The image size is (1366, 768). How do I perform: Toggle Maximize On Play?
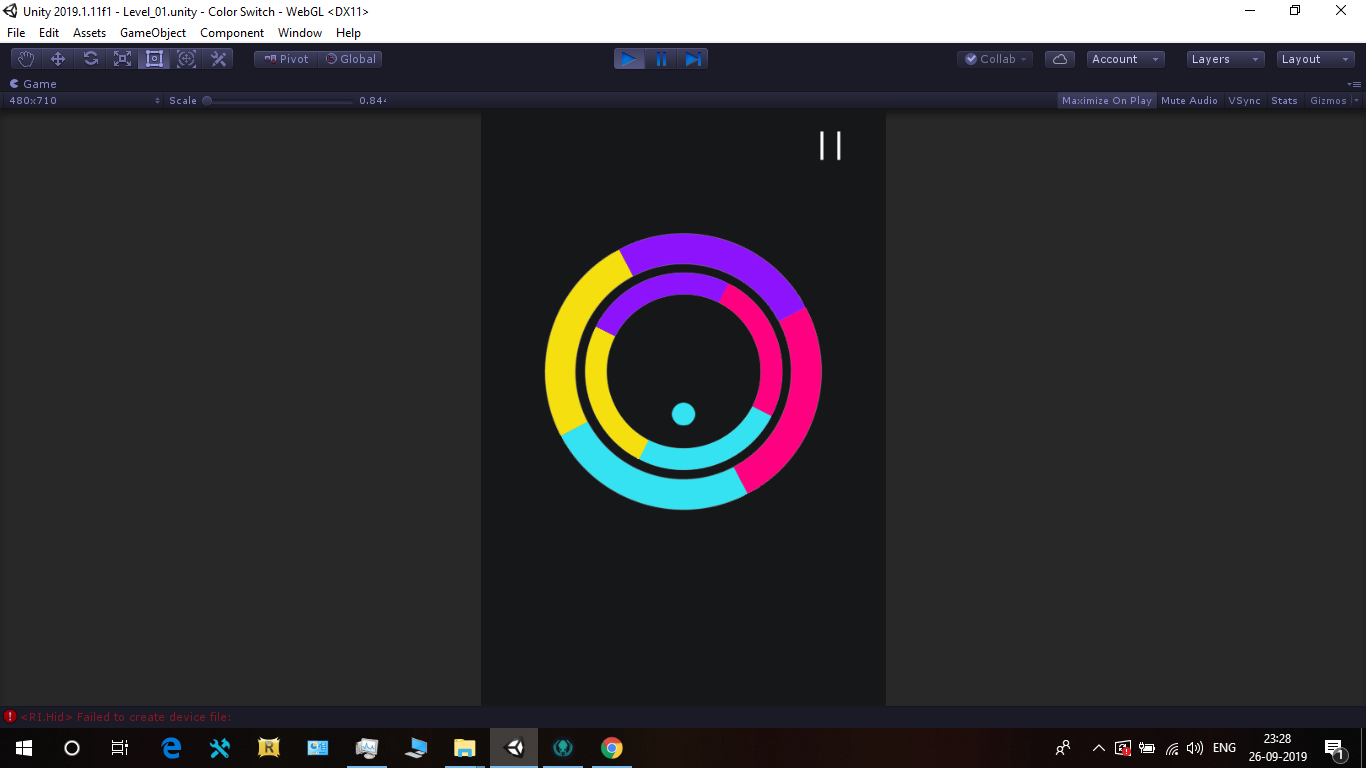tap(1107, 100)
